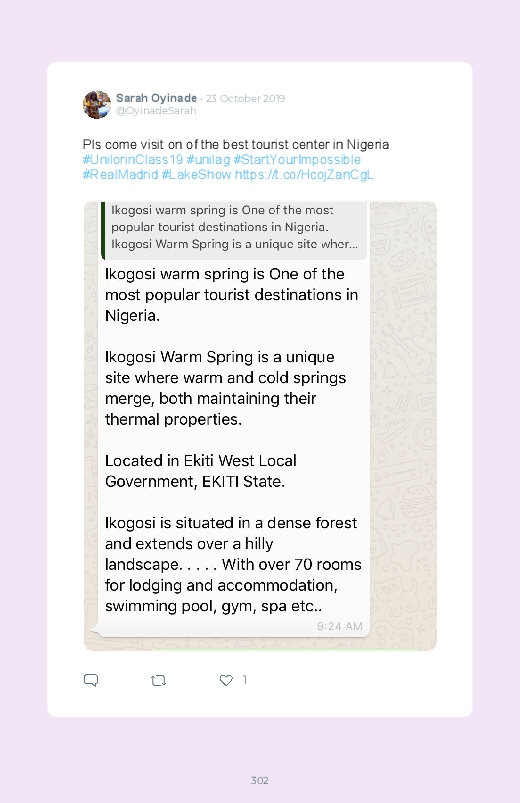
Task: Open the #unilag hashtag
Action: (208, 160)
